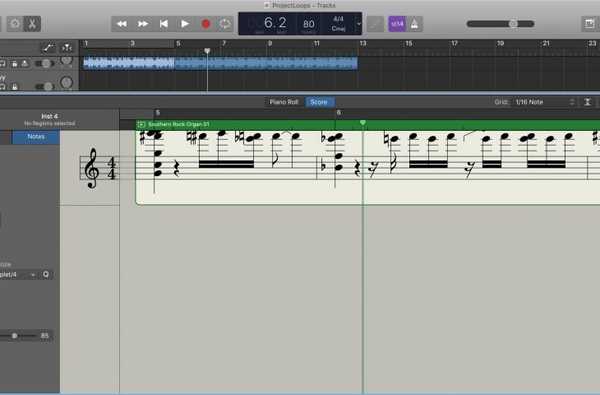Go to the beginning of the project

click(x=164, y=24)
